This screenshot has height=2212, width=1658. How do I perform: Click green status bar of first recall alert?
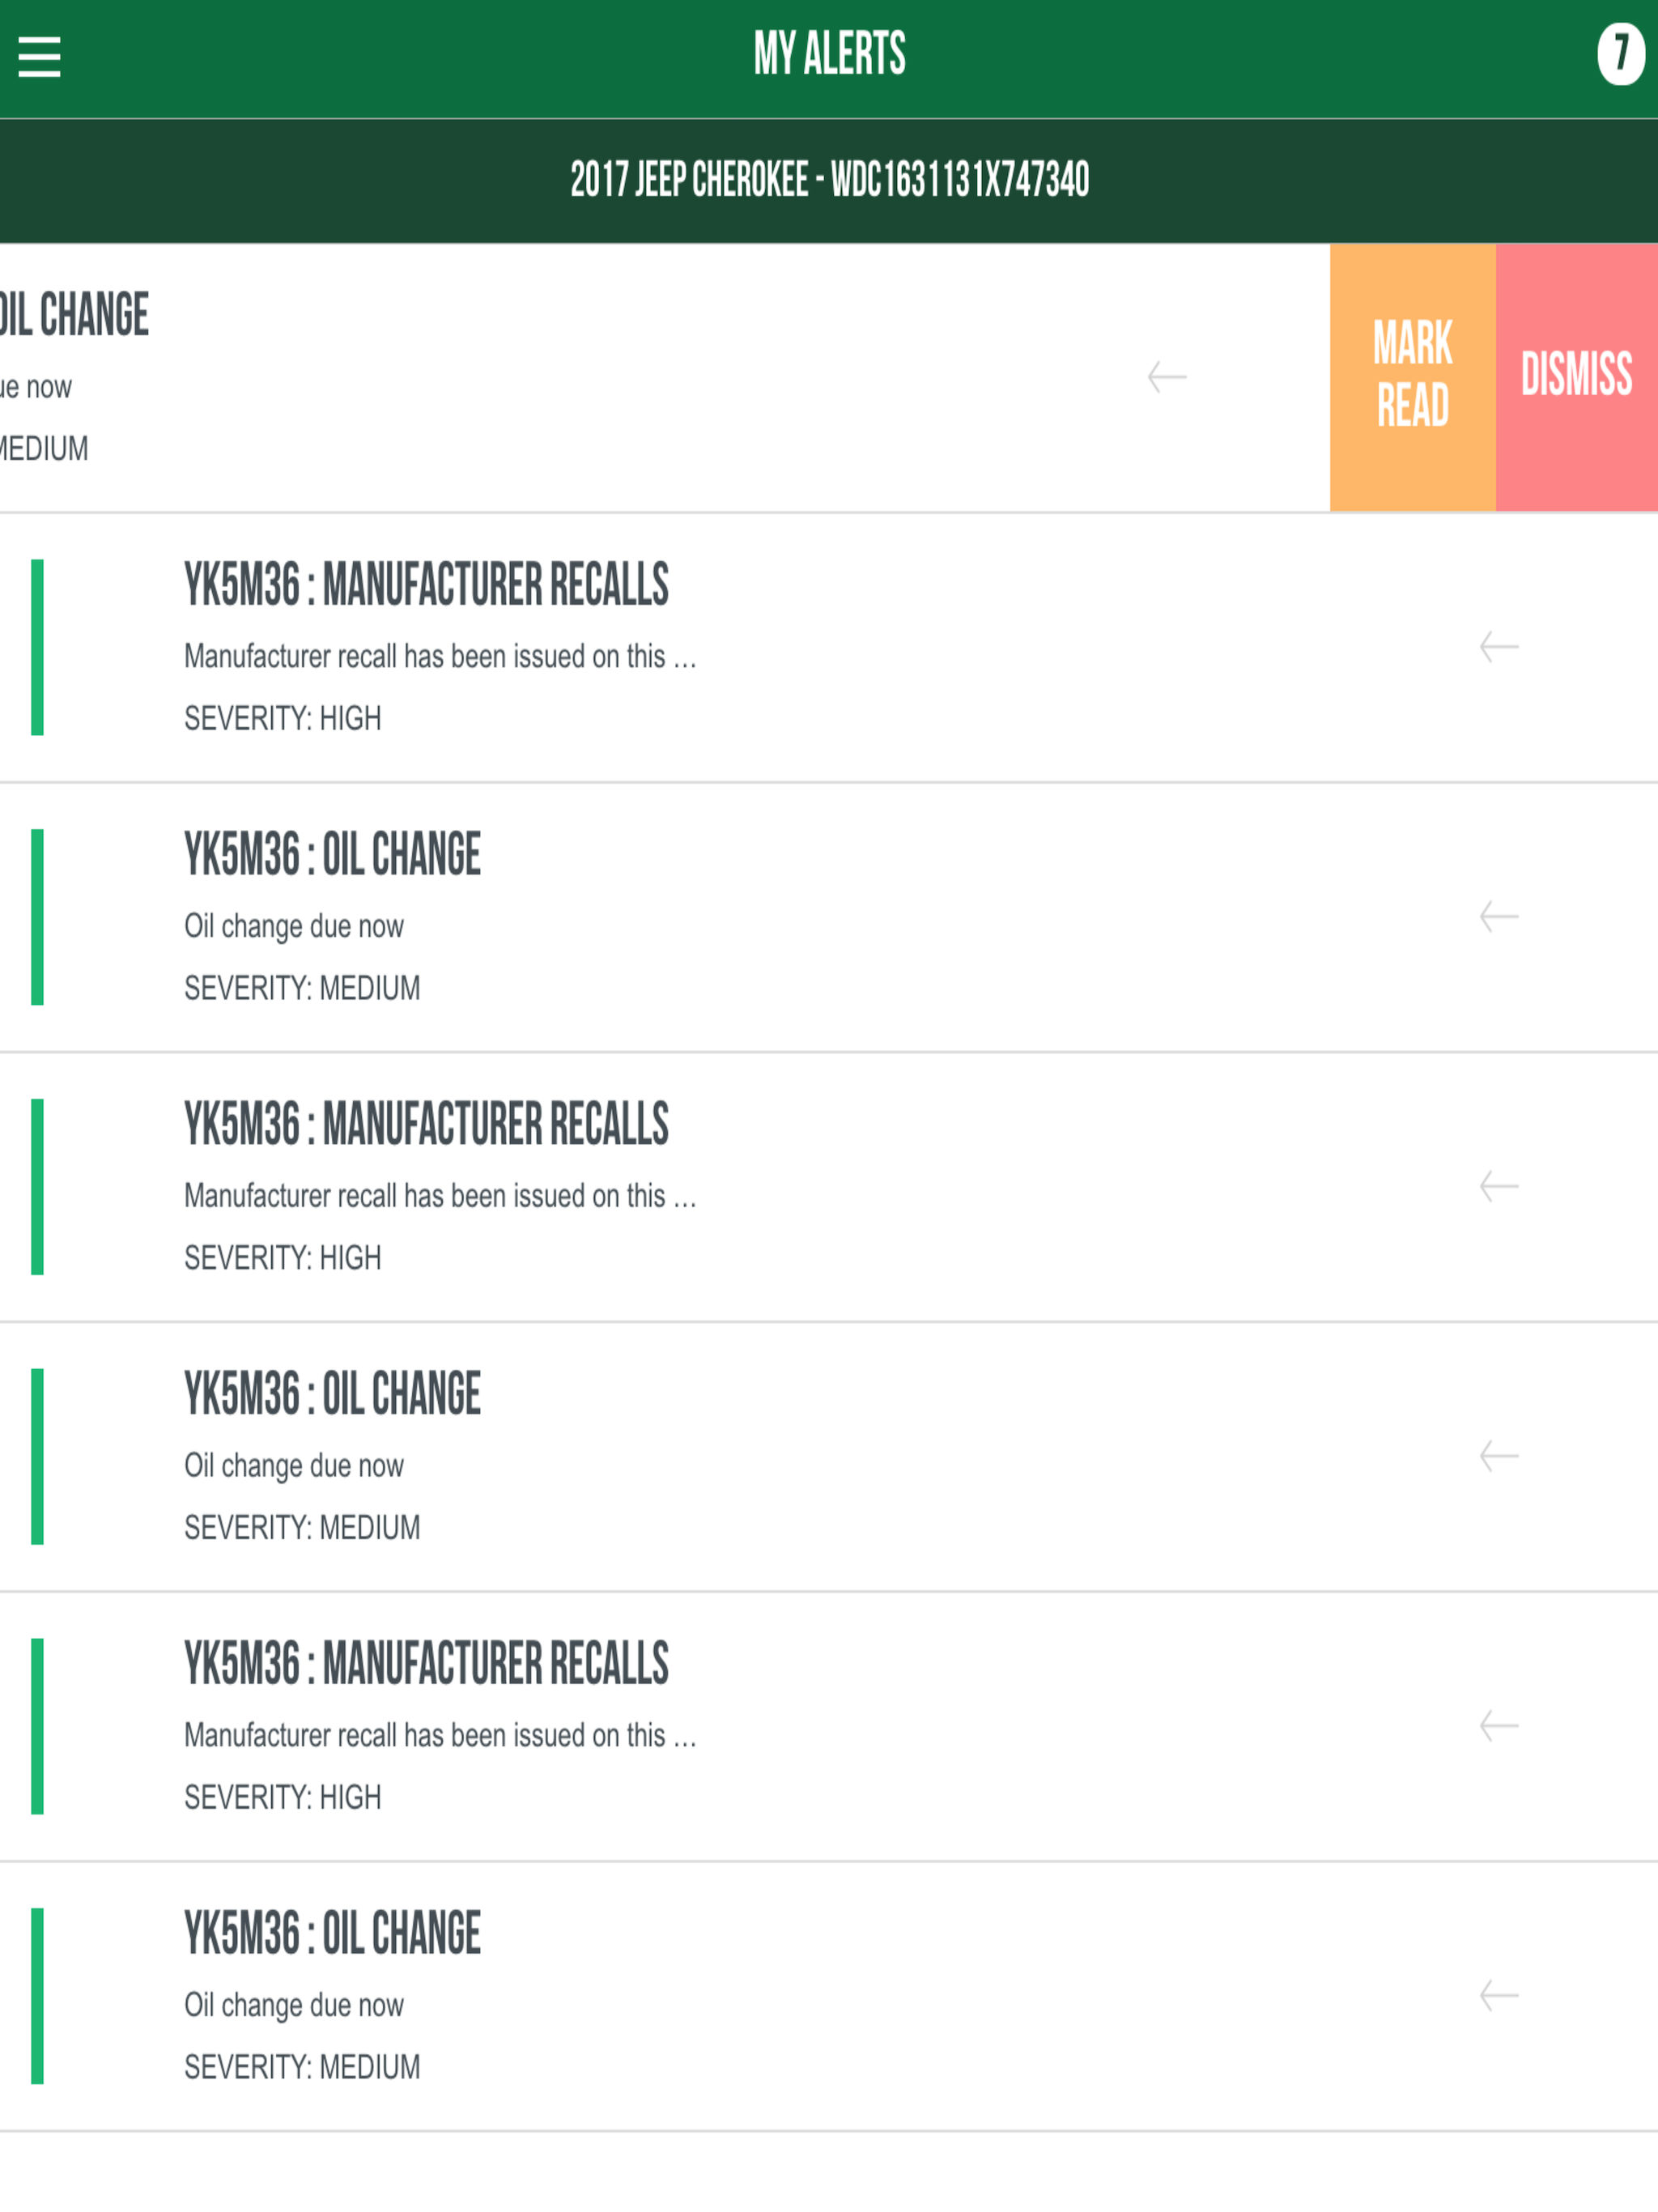tap(38, 647)
